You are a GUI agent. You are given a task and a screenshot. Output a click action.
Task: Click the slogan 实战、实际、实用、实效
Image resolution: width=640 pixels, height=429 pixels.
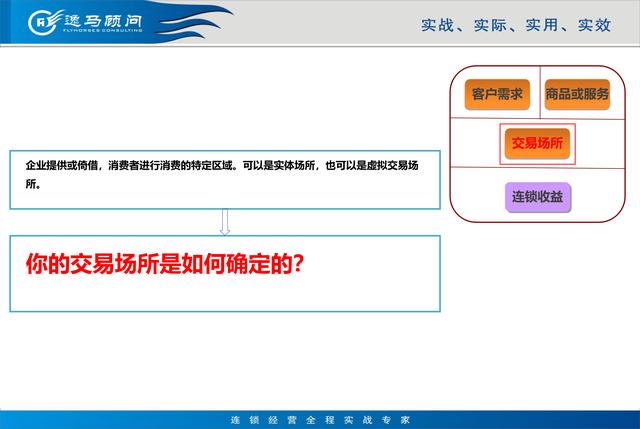516,25
